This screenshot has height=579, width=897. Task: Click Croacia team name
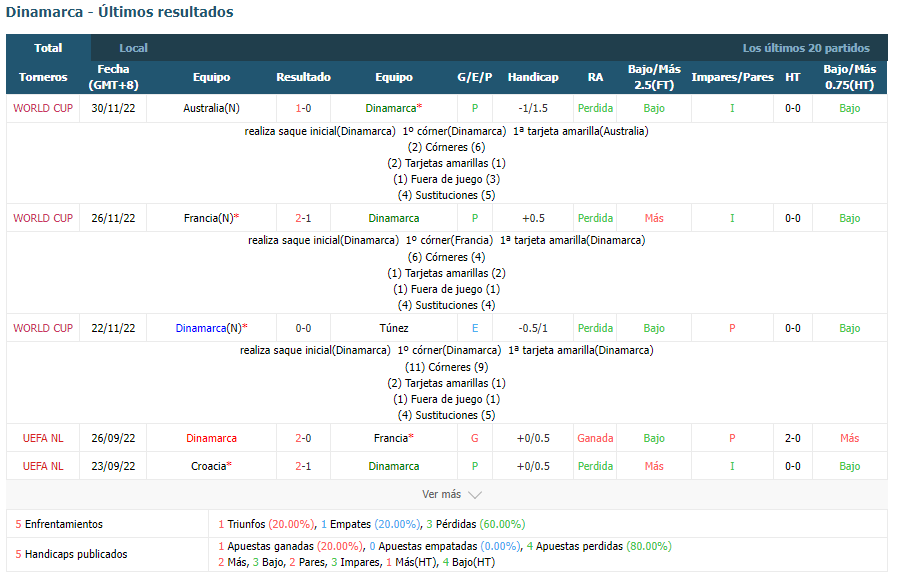211,466
